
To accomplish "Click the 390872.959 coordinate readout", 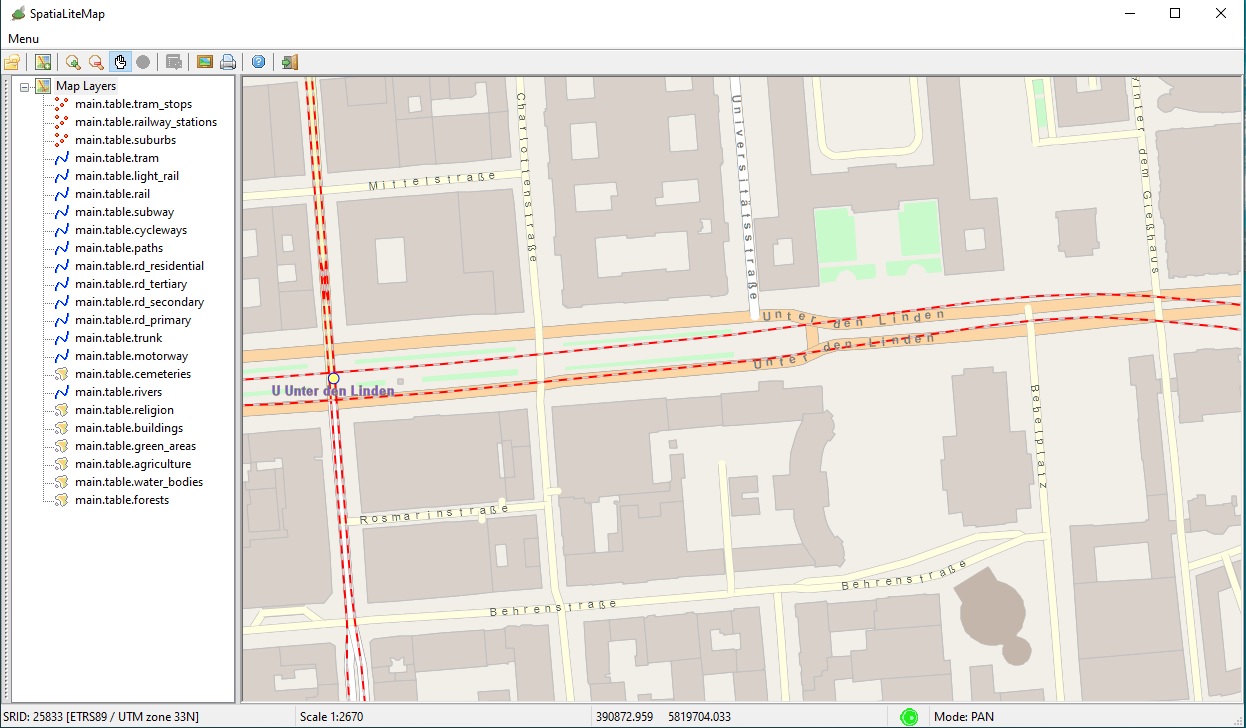I will 625,716.
